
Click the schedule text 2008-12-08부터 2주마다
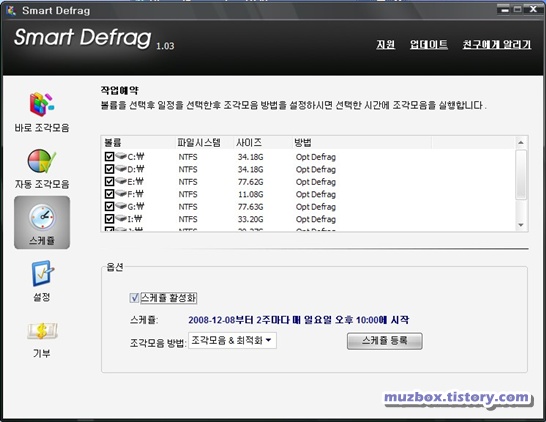(x=239, y=320)
